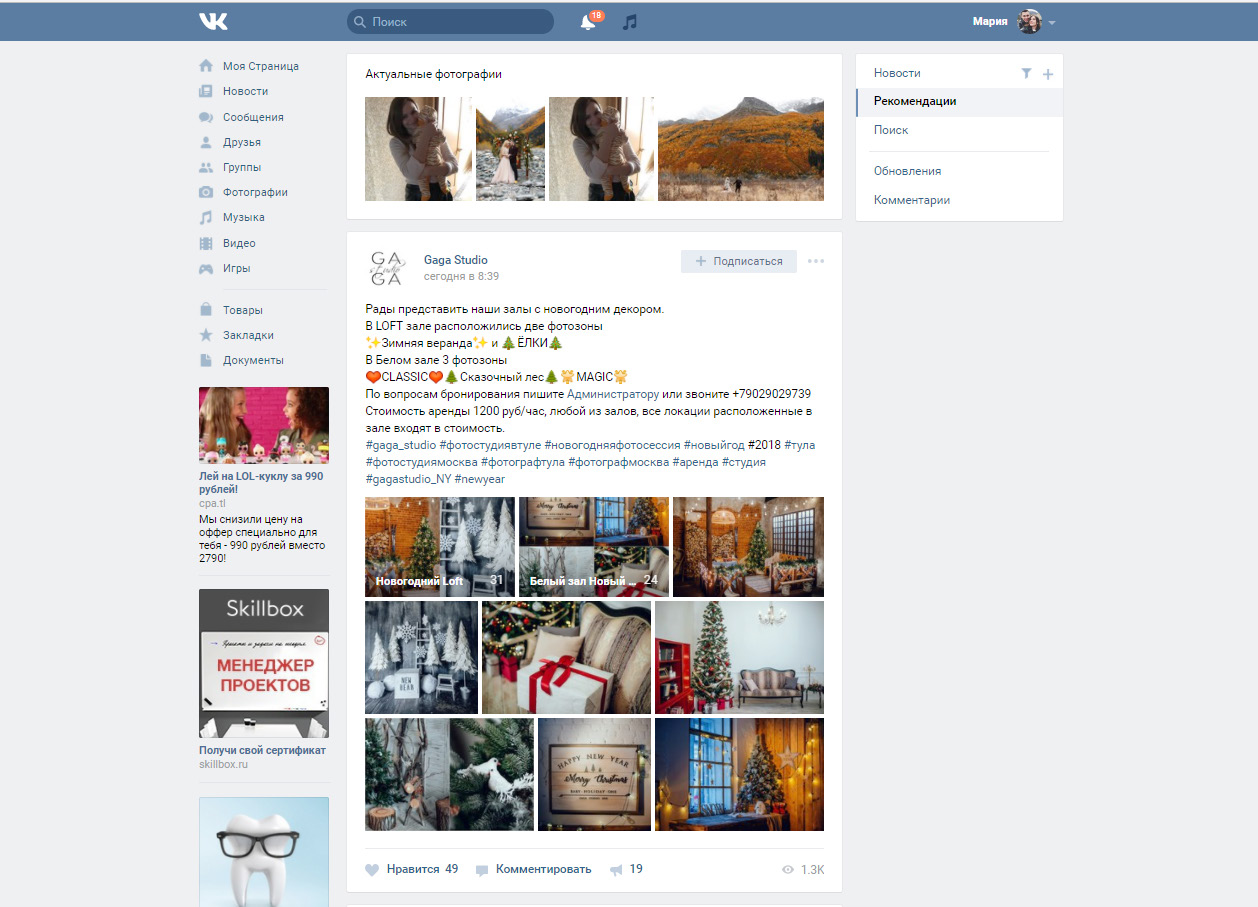This screenshot has height=907, width=1258.
Task: Click the Gaga Studio logo avatar
Action: click(387, 268)
